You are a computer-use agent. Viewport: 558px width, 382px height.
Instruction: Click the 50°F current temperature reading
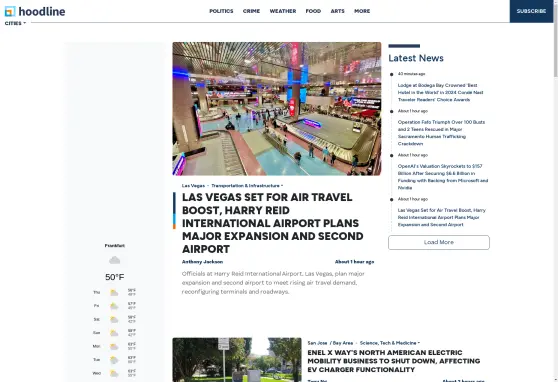coord(115,277)
